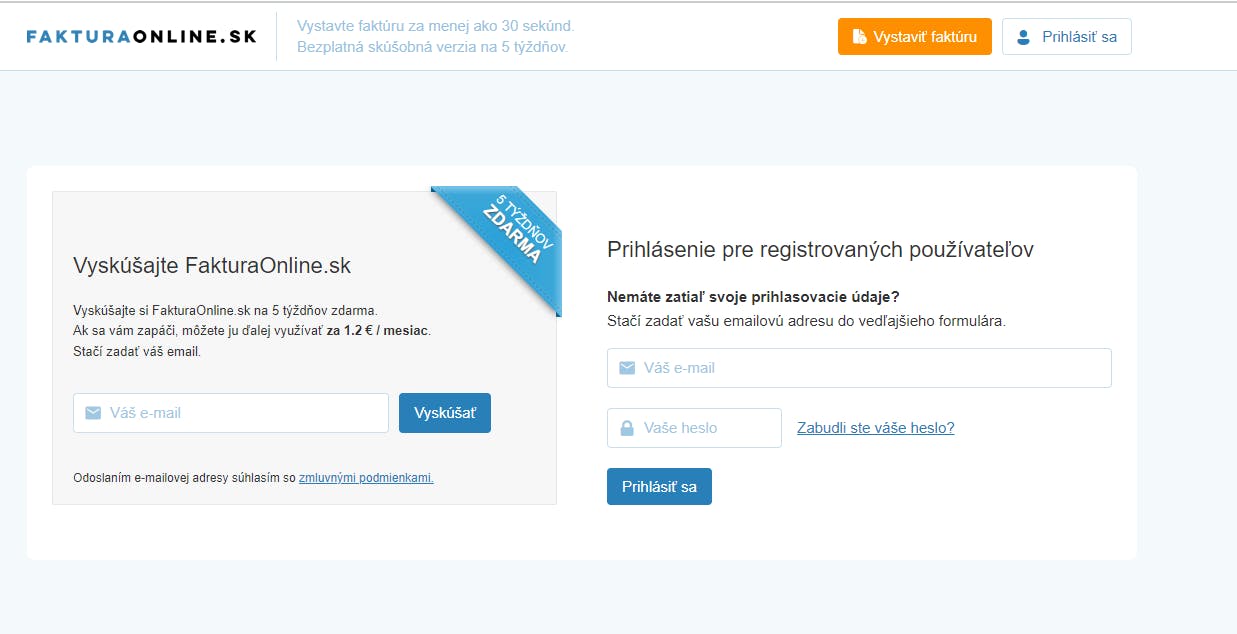Viewport: 1237px width, 634px height.
Task: Focus the Vaše heslo password field
Action: [694, 428]
